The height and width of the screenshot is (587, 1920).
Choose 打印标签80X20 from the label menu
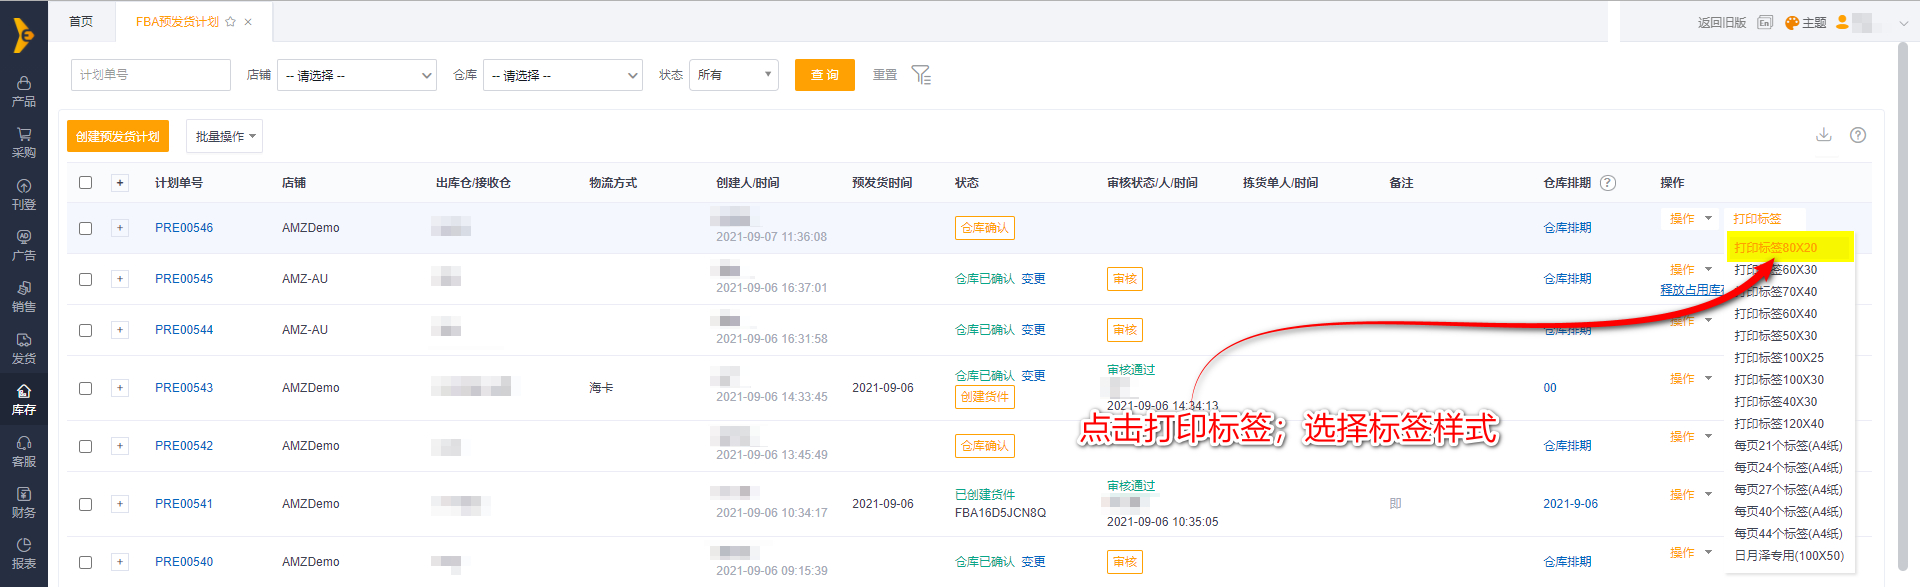[x=1776, y=248]
